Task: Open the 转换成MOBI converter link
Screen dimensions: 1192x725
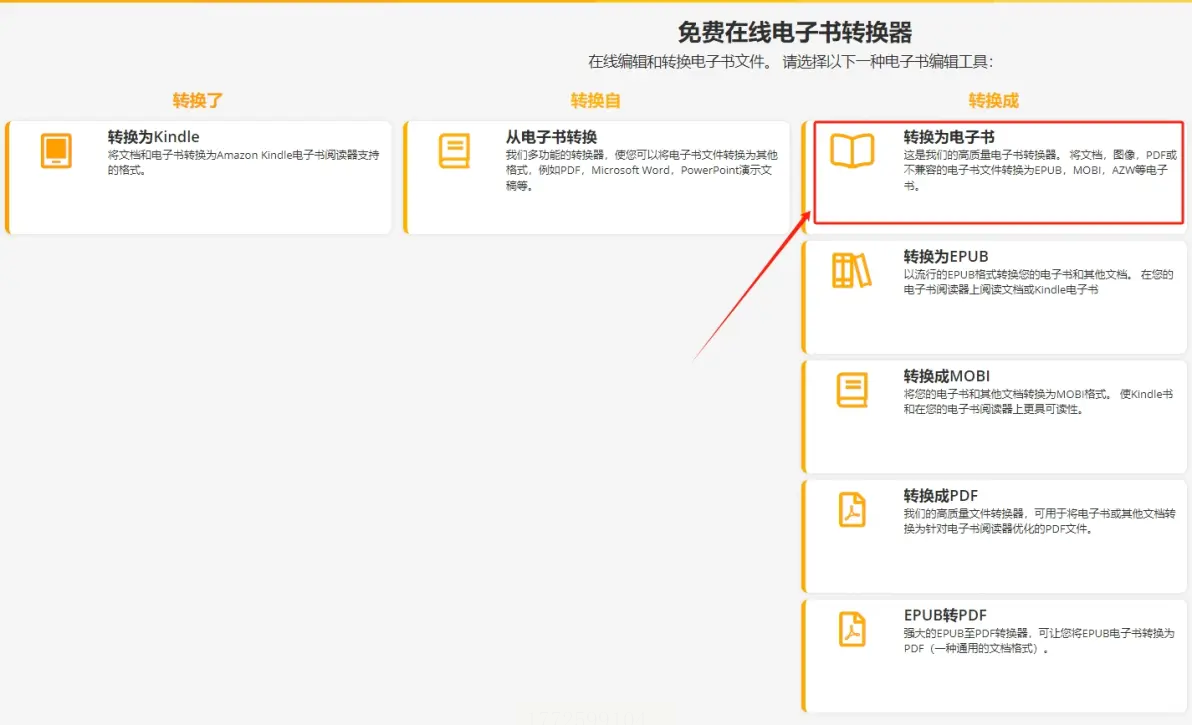Action: coord(946,375)
